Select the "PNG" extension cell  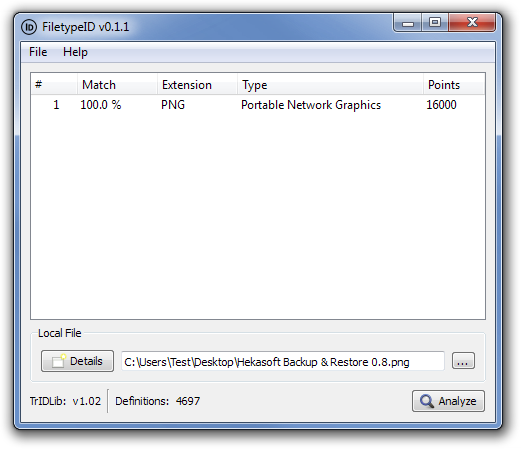(173, 105)
